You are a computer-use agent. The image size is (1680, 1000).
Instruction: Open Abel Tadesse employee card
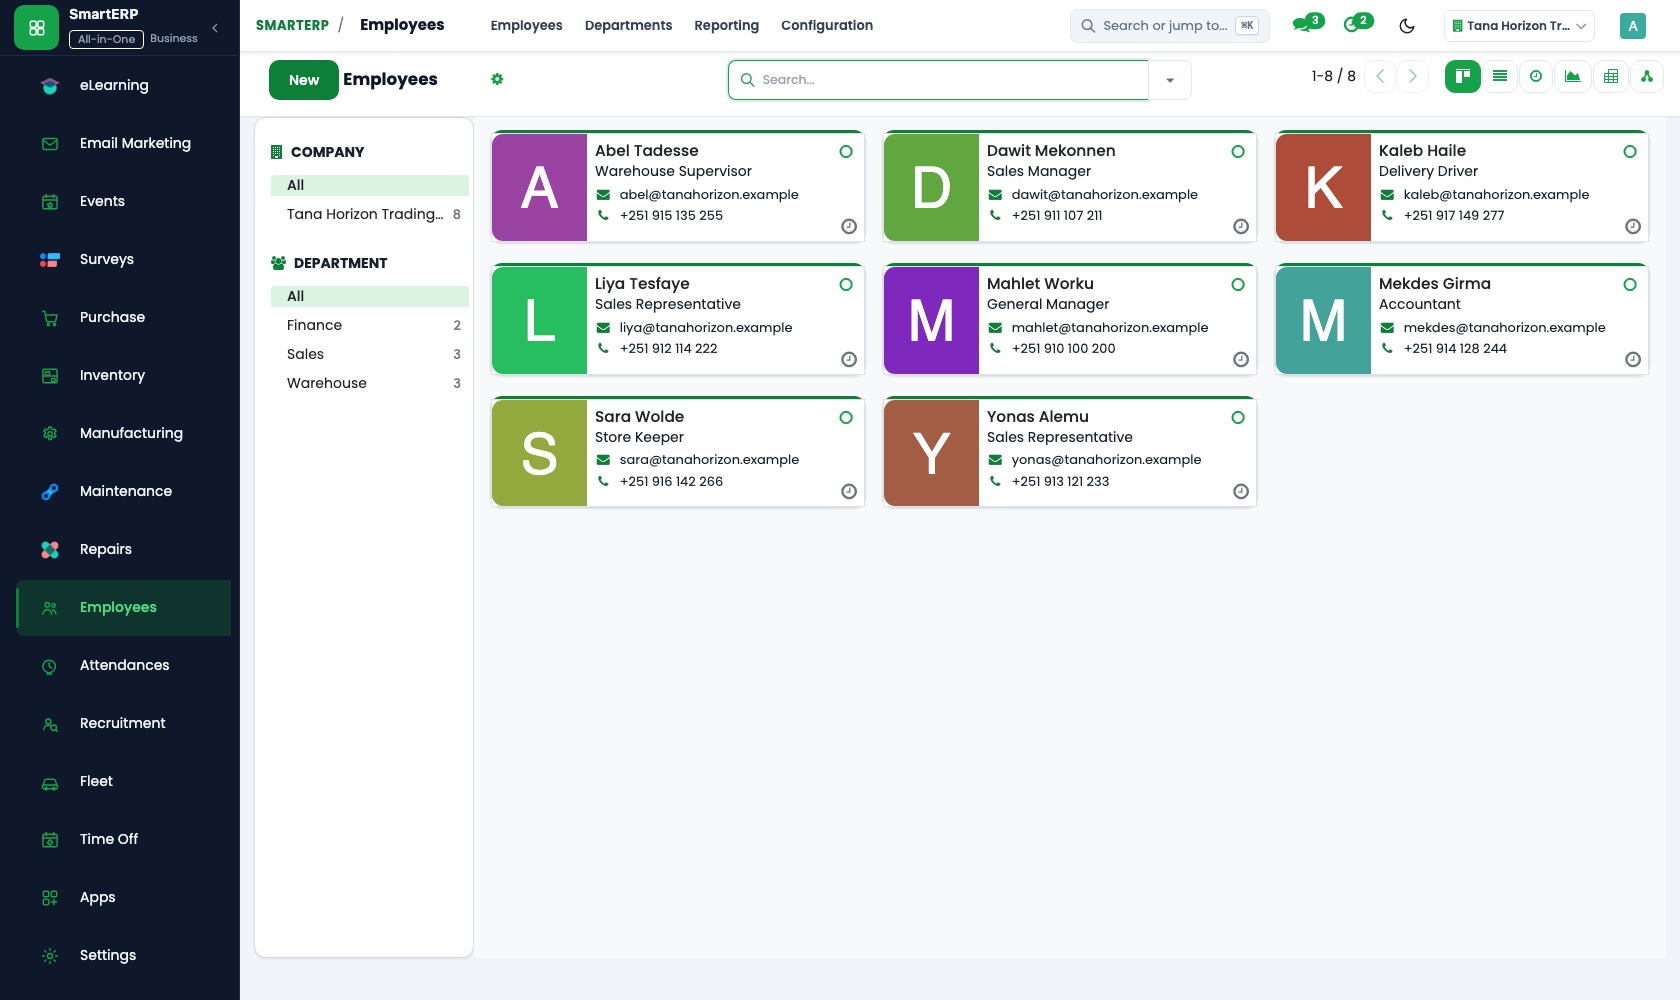(x=678, y=186)
